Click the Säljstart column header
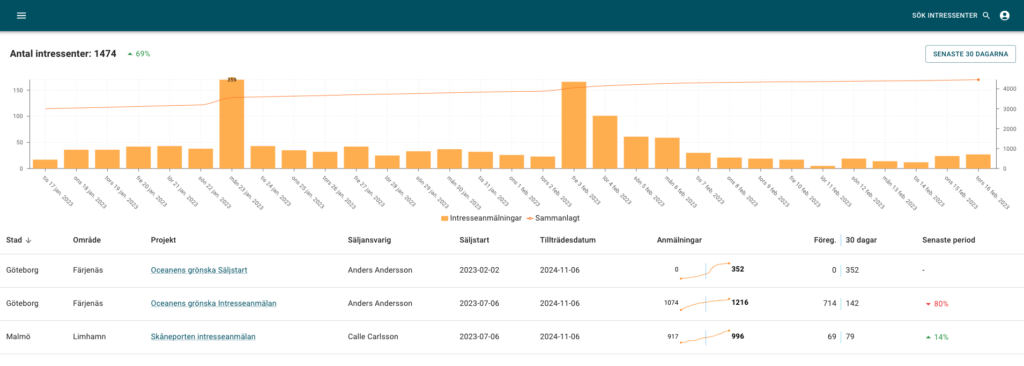Screen dimensions: 1024x366 point(474,240)
